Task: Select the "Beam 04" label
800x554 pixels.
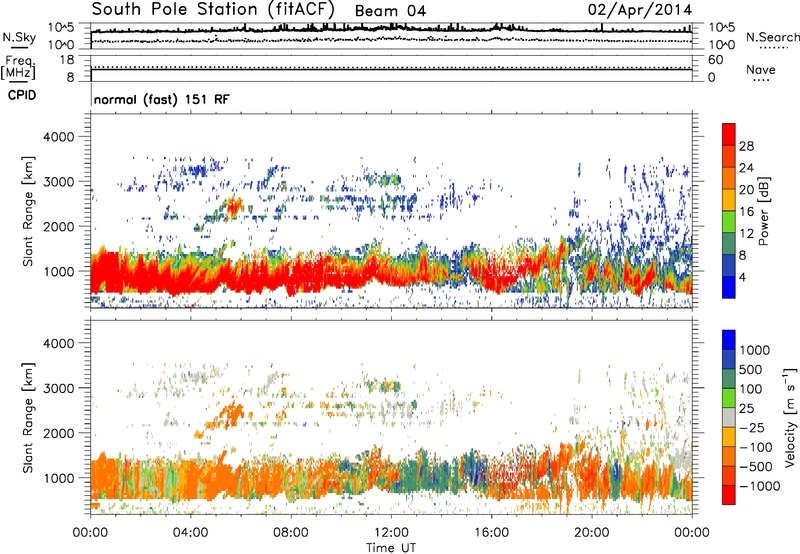Action: (x=390, y=11)
